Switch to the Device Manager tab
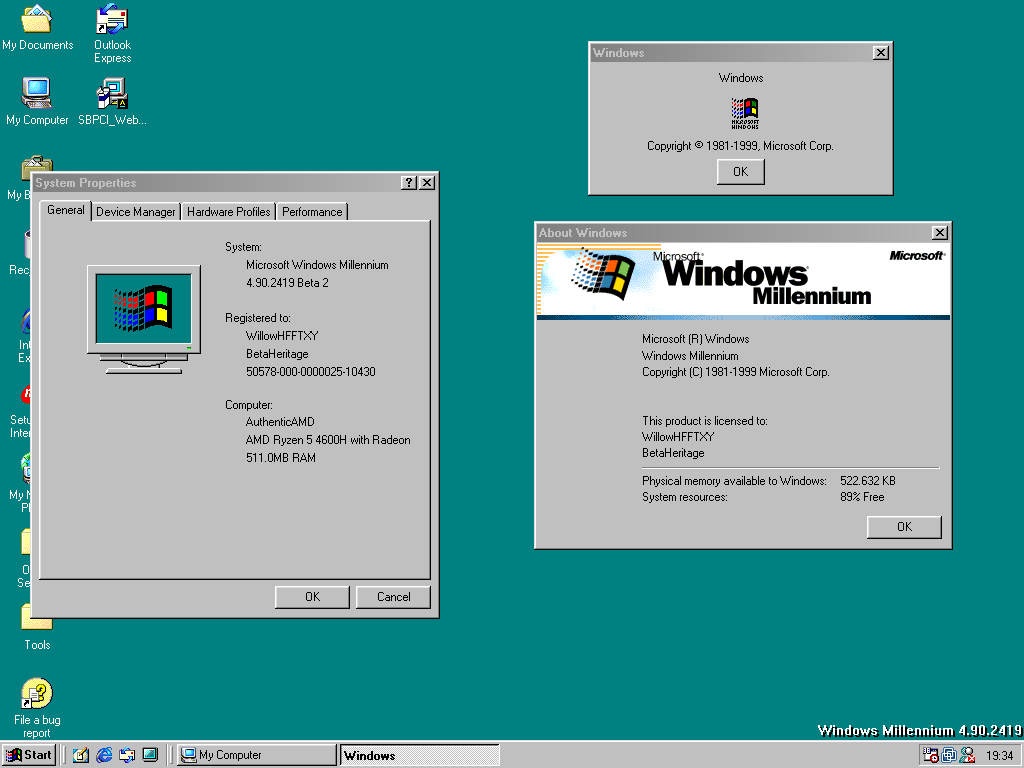This screenshot has height=768, width=1024. point(136,212)
